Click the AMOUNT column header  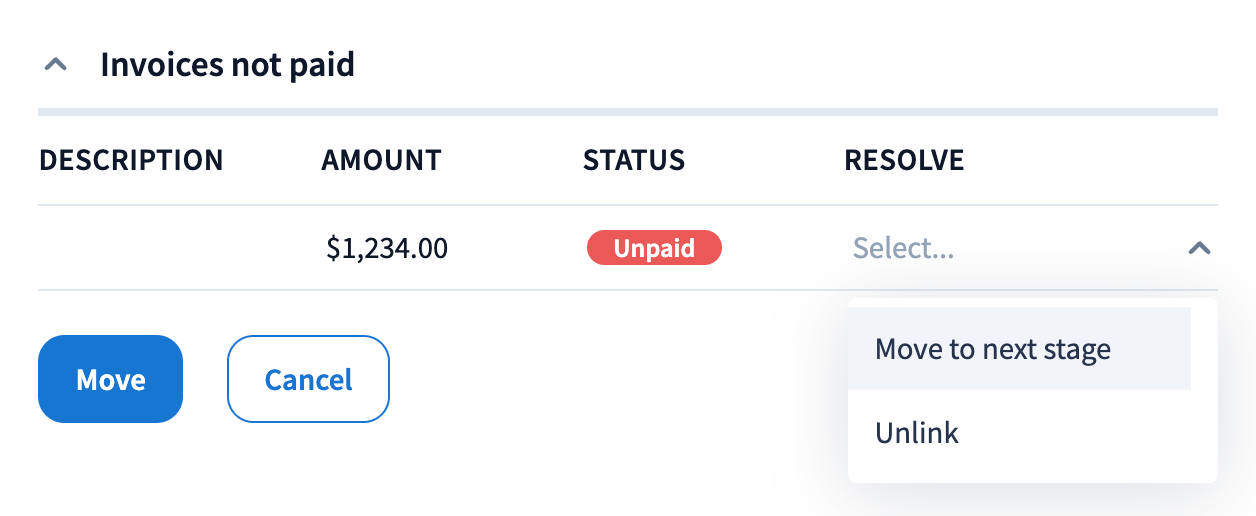click(x=381, y=160)
